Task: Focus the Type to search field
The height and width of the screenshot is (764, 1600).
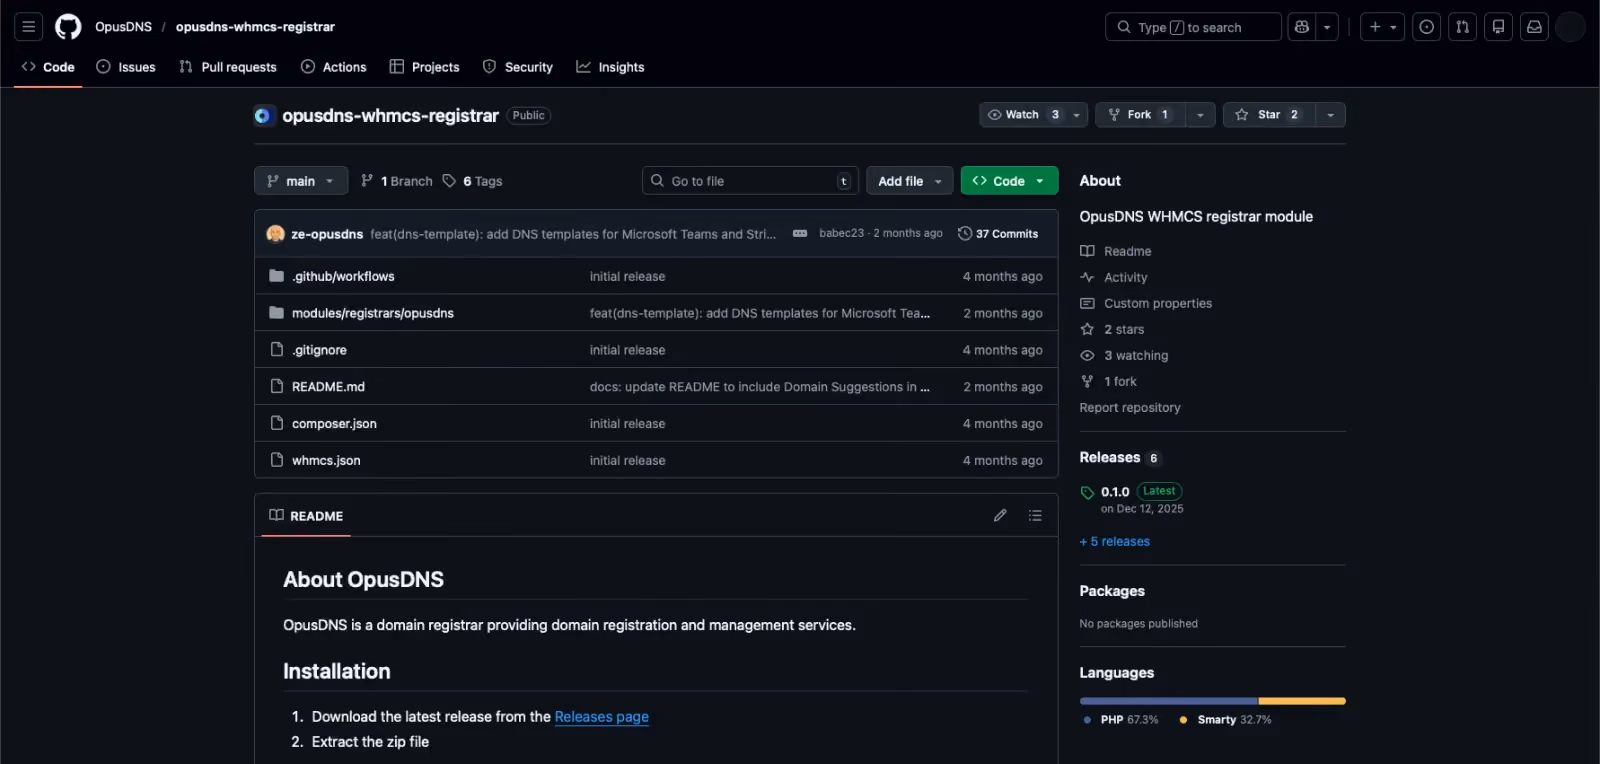Action: pyautogui.click(x=1193, y=27)
